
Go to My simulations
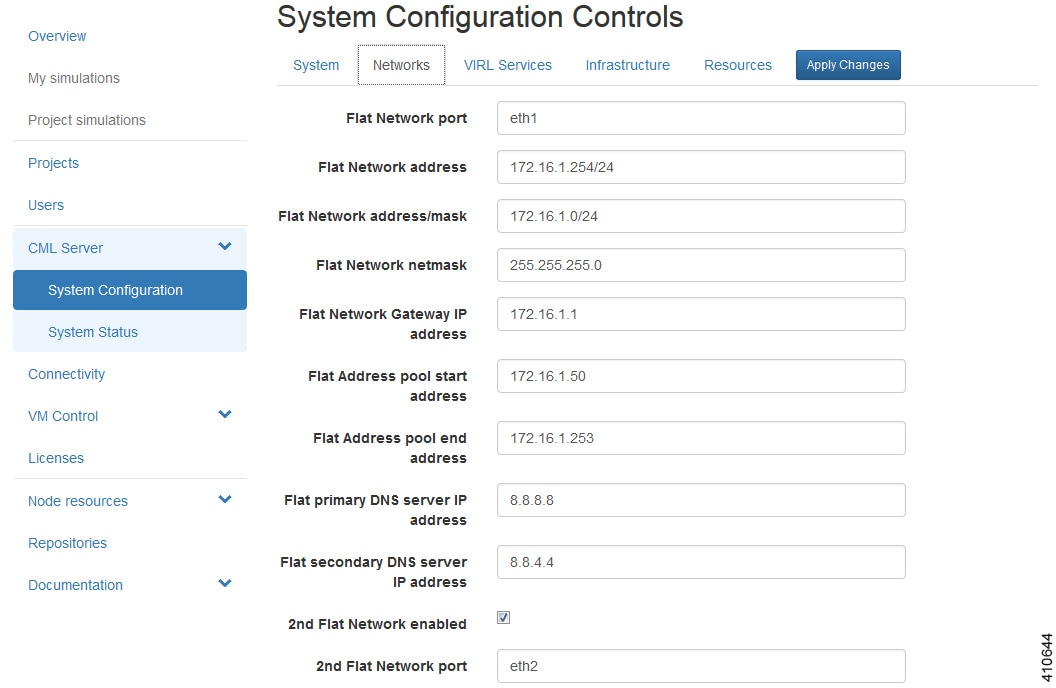pyautogui.click(x=74, y=78)
